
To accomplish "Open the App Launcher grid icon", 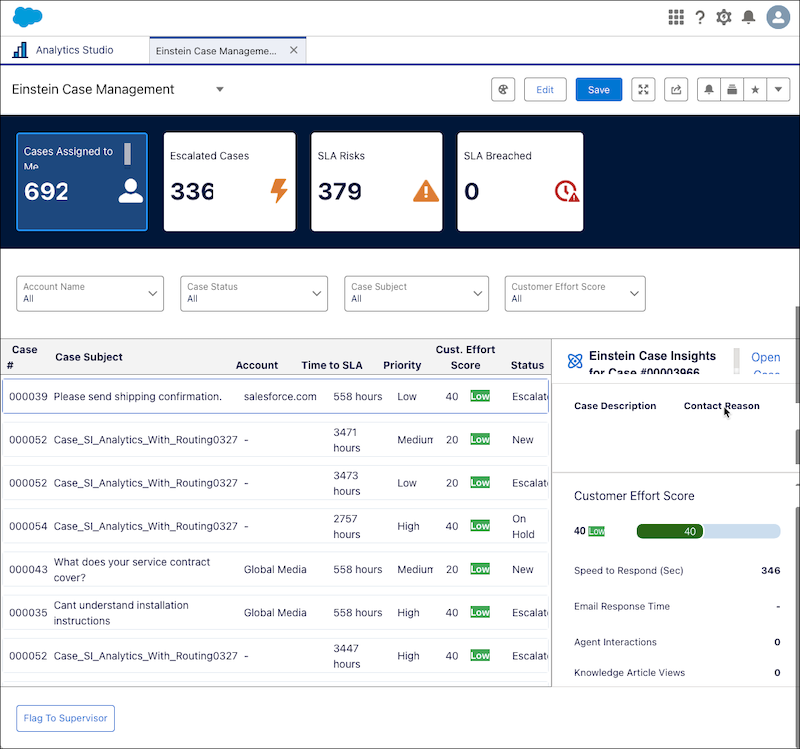I will tap(676, 17).
